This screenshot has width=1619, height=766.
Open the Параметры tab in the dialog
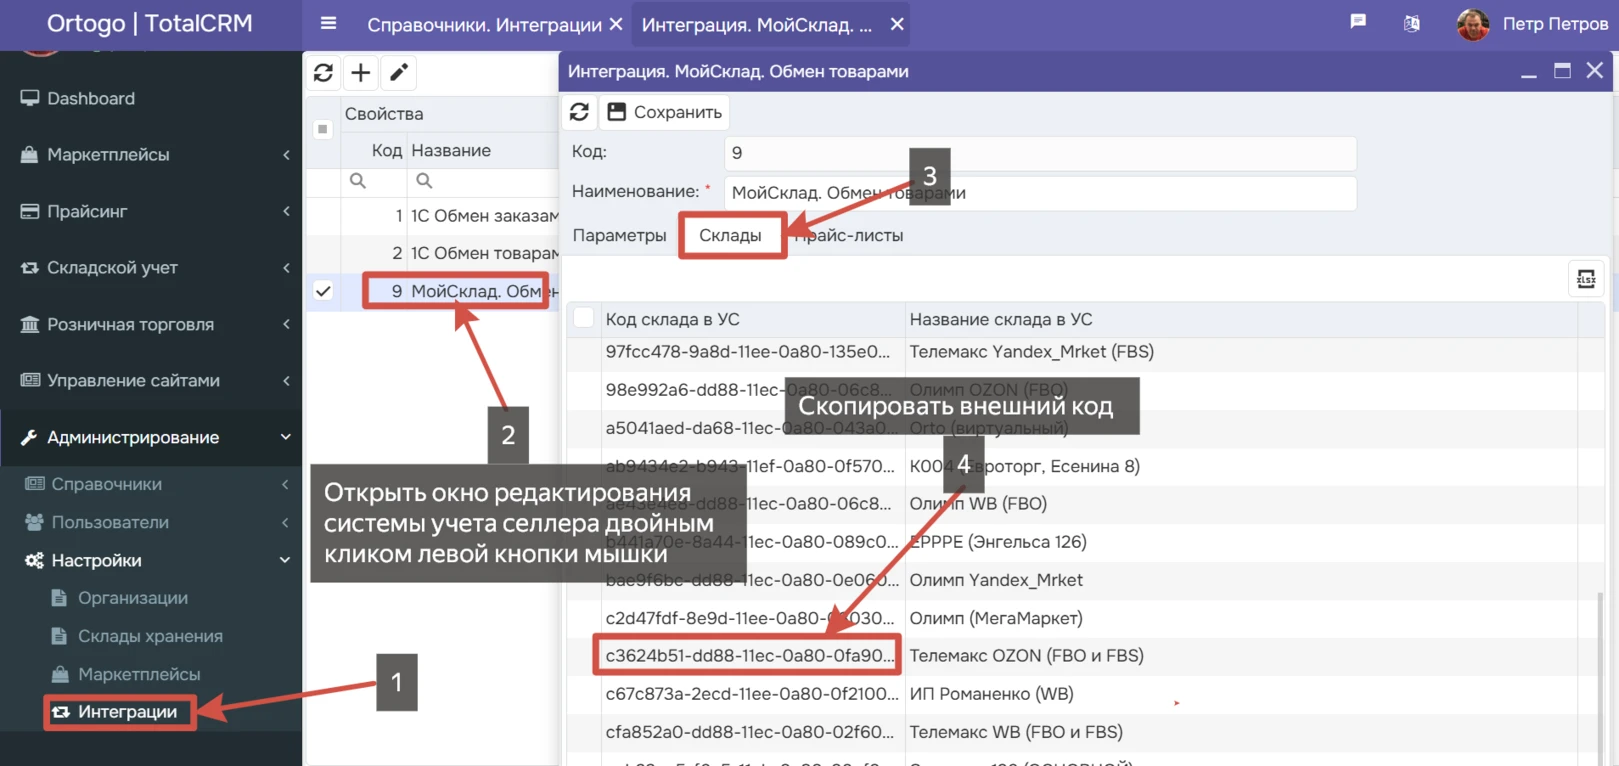tap(619, 235)
